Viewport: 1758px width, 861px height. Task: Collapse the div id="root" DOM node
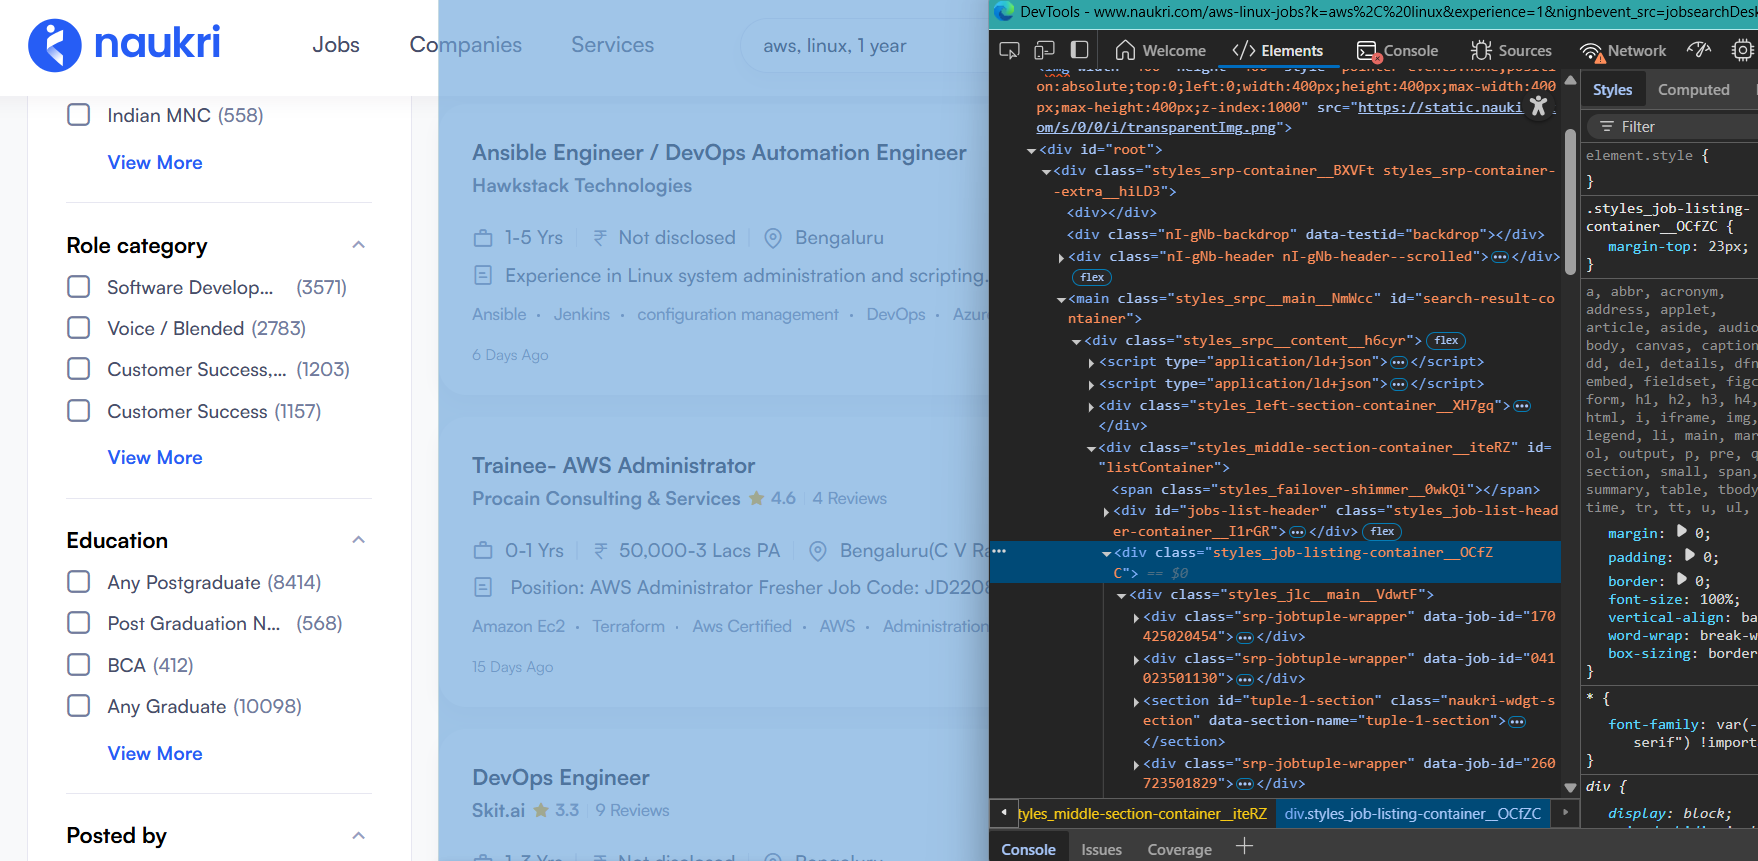(1031, 150)
